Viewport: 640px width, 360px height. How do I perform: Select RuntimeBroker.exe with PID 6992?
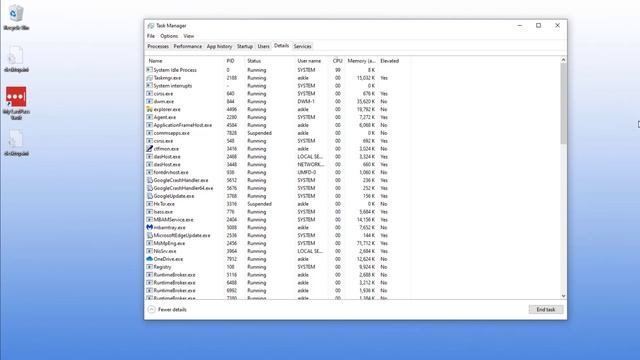coord(278,291)
